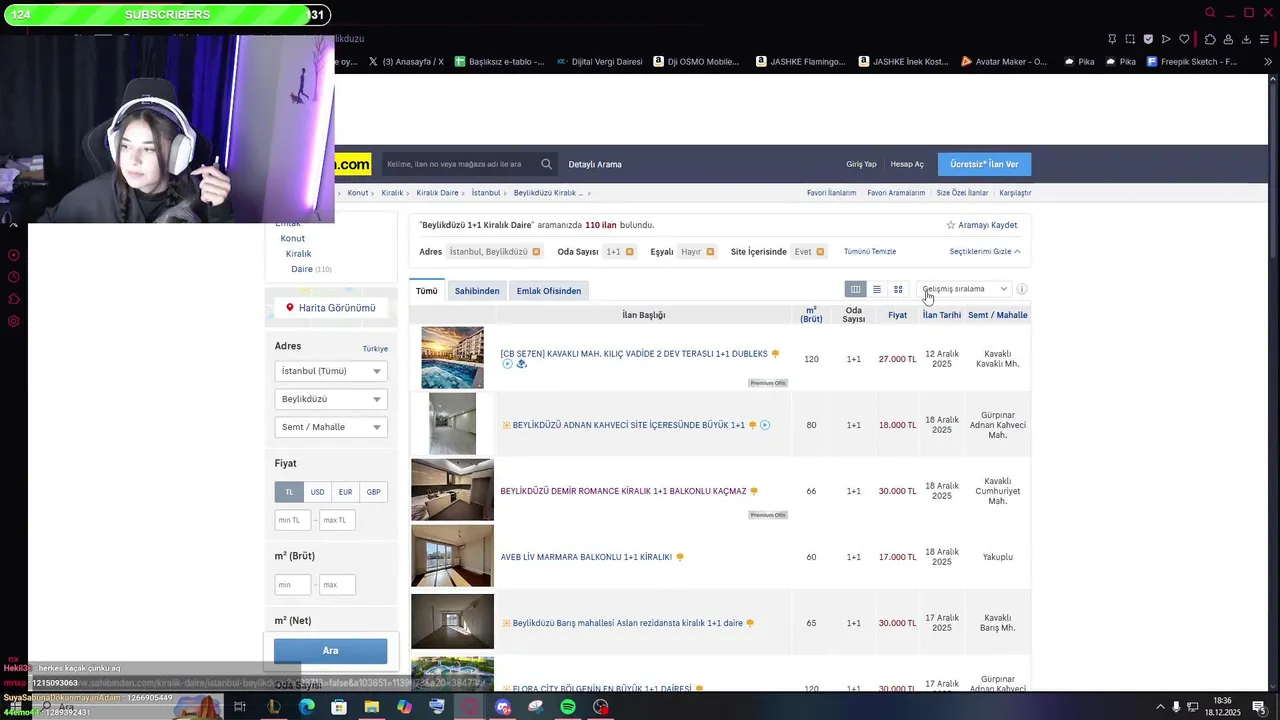This screenshot has height=720, width=1280.
Task: Open the snapshot capture tool icon
Action: pos(1130,39)
